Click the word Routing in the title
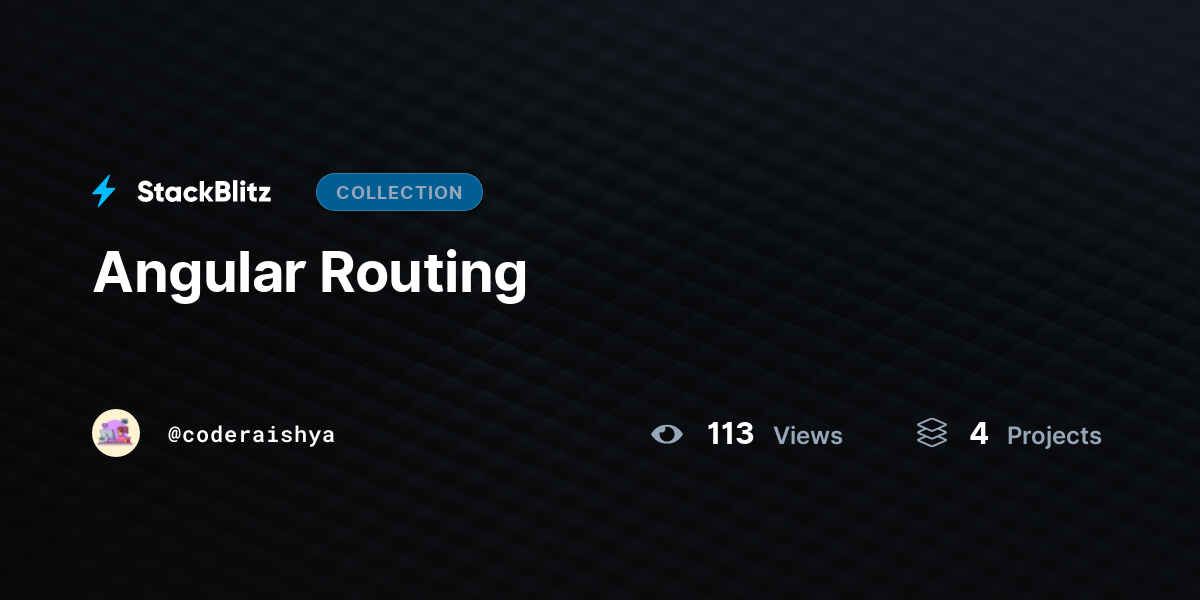 [424, 272]
